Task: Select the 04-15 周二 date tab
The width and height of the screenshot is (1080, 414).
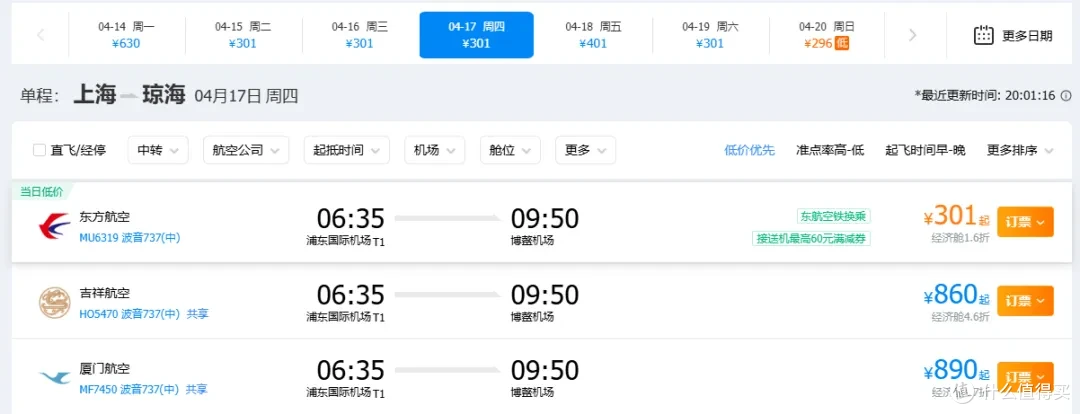Action: (x=242, y=34)
